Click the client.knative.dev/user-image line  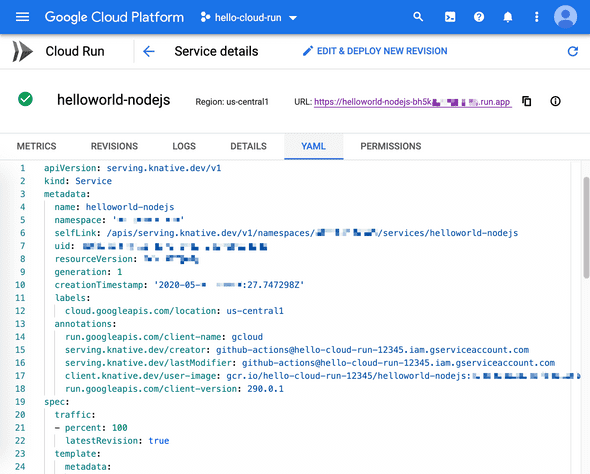322,376
